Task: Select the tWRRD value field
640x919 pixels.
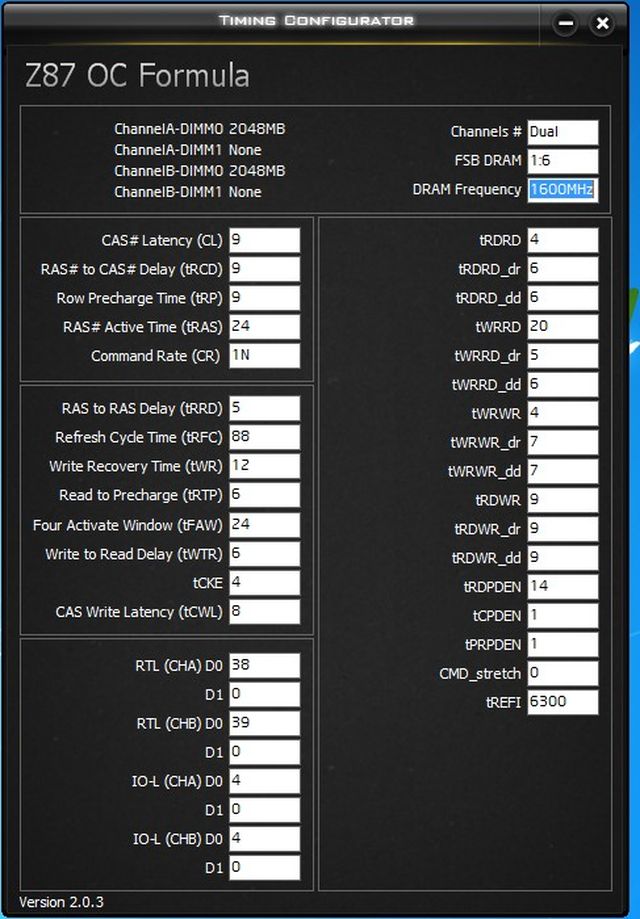Action: (x=562, y=327)
